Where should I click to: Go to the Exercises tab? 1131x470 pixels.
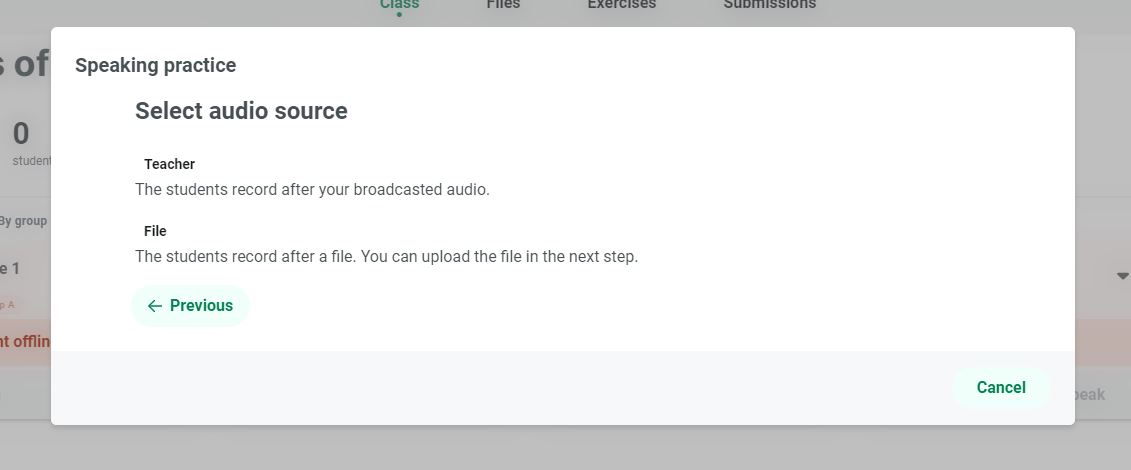tap(621, 6)
